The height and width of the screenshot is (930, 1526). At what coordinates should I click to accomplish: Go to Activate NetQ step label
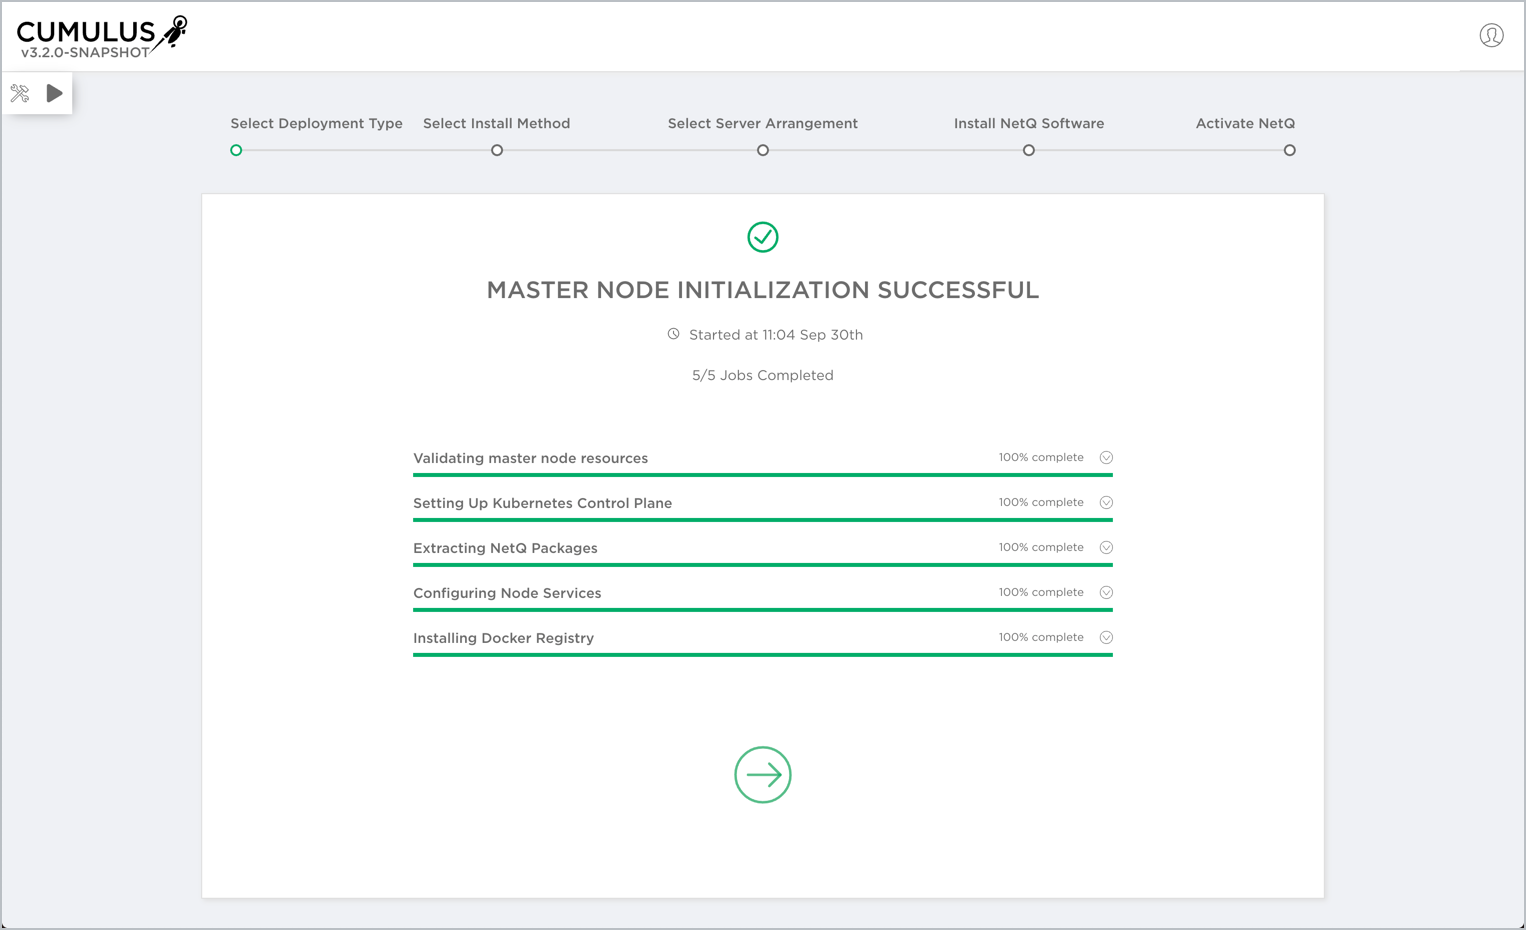click(x=1245, y=124)
